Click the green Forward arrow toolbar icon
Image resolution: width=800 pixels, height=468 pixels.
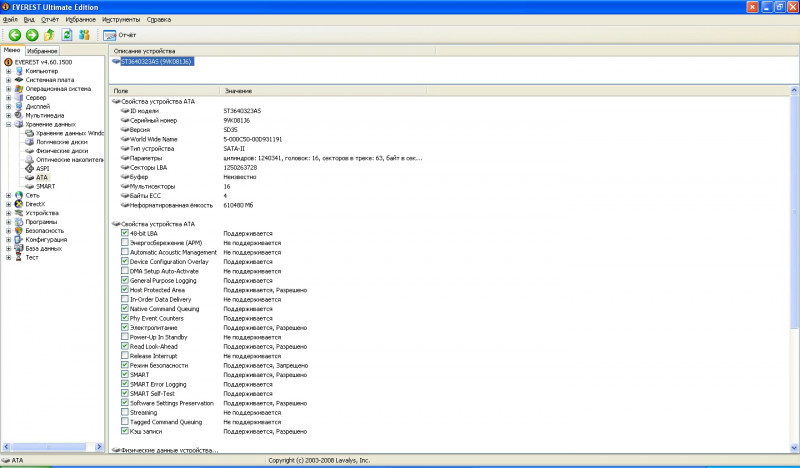[32, 35]
